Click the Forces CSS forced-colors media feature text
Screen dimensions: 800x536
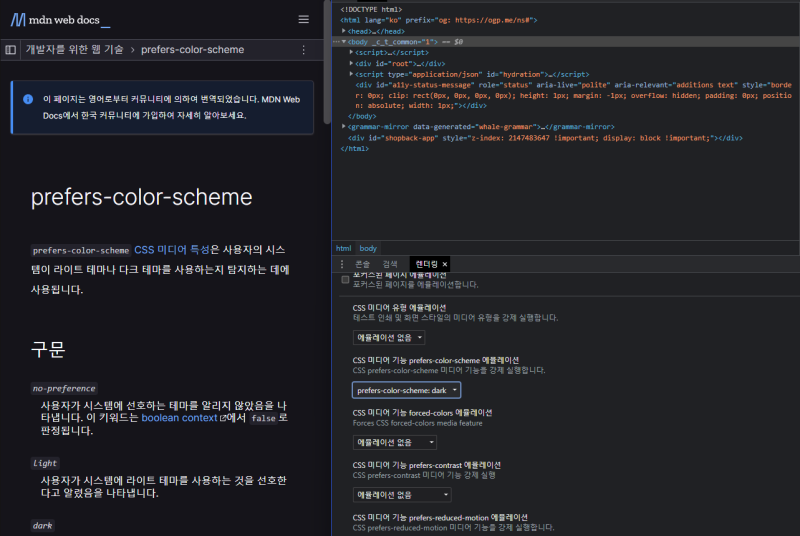tap(417, 423)
